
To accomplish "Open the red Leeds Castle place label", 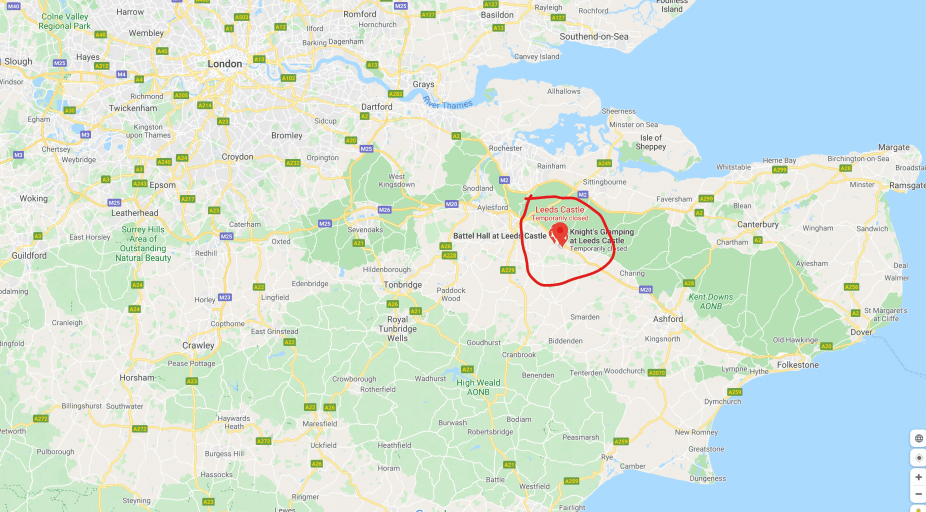I will tap(560, 210).
